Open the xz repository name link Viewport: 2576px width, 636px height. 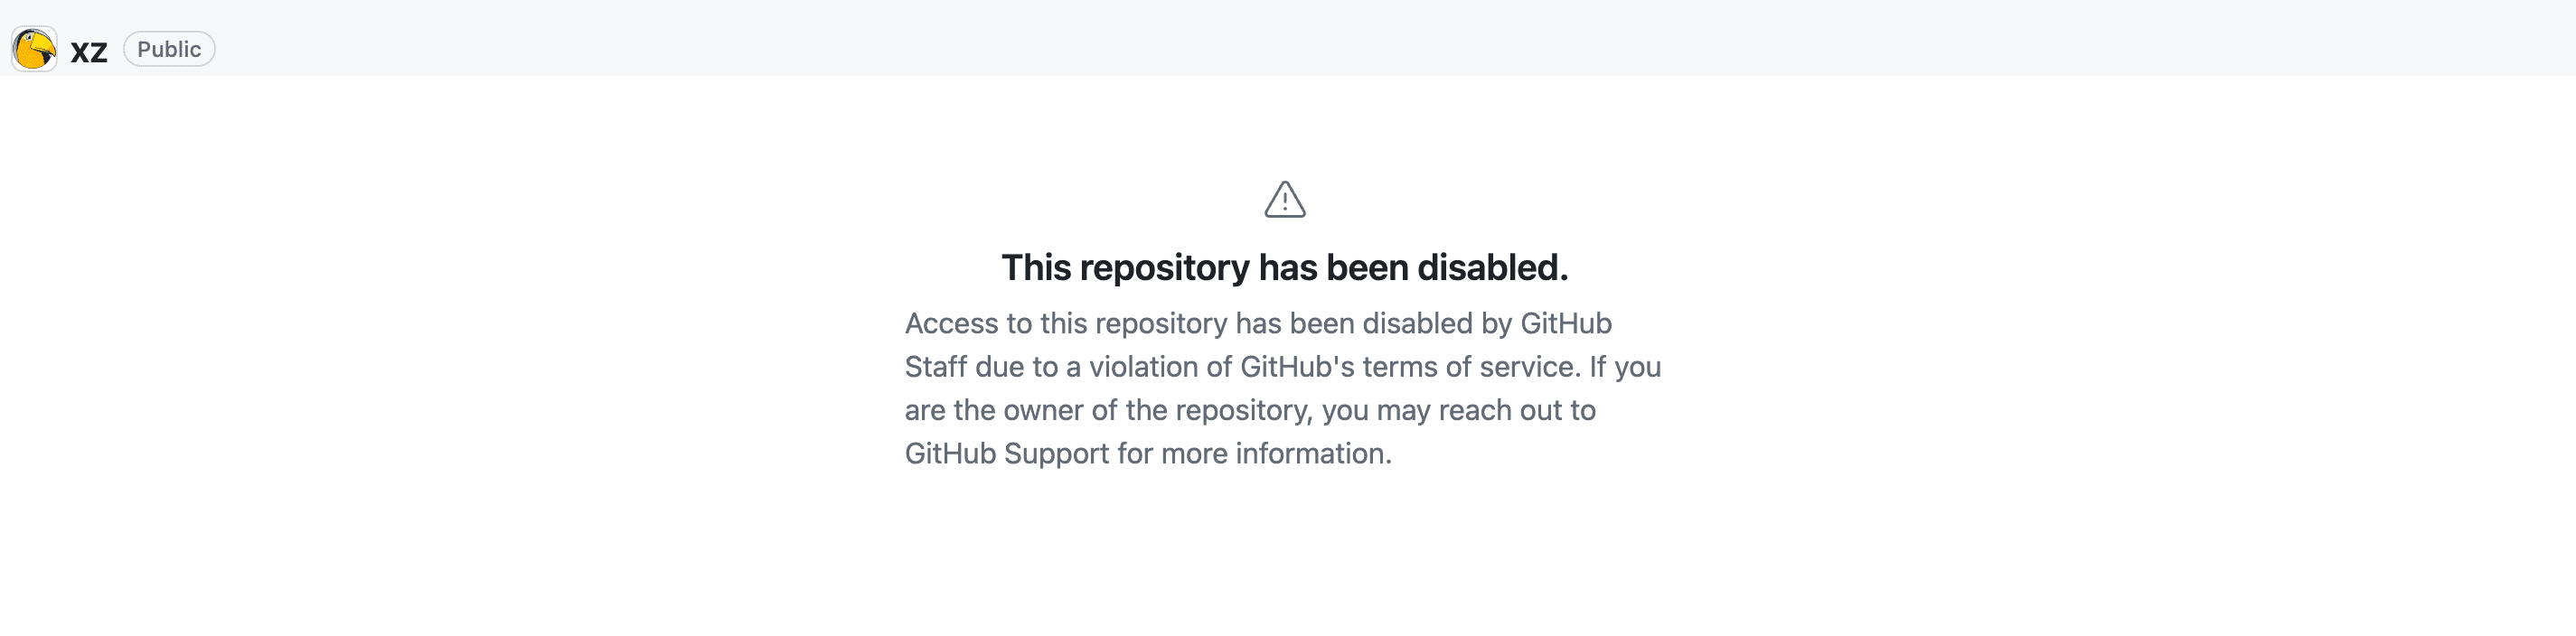[x=89, y=51]
